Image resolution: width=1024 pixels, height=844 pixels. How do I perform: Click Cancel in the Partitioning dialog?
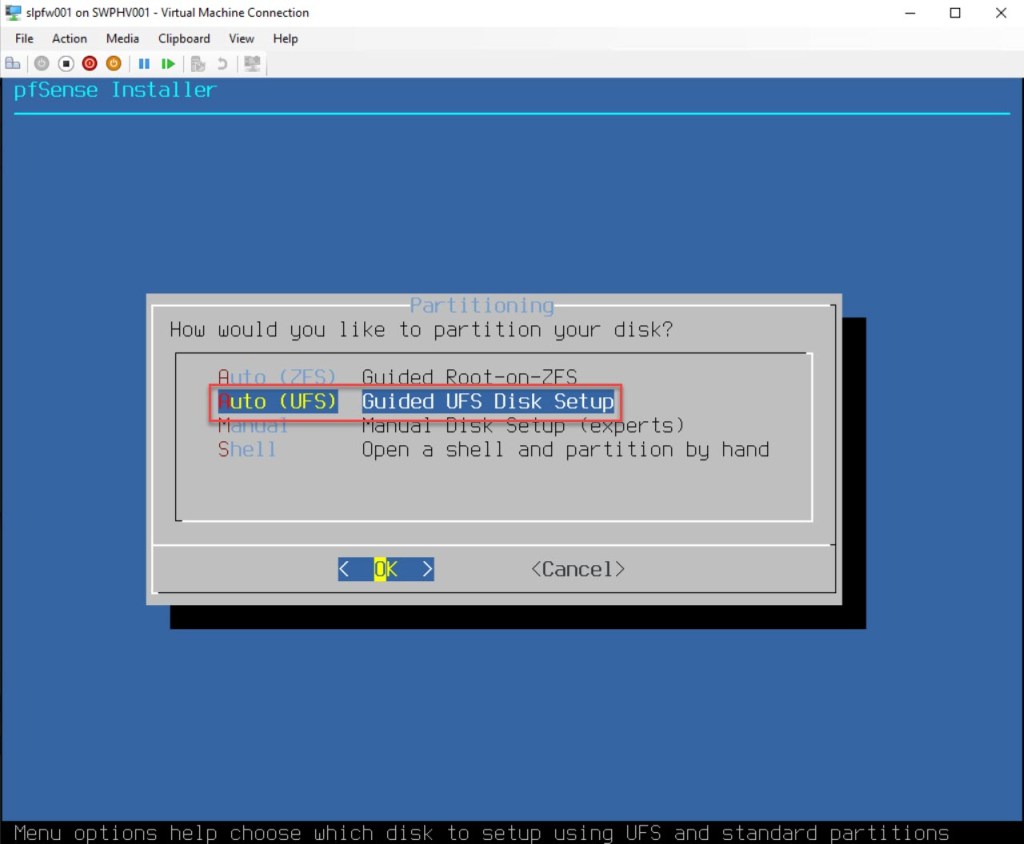pos(577,569)
